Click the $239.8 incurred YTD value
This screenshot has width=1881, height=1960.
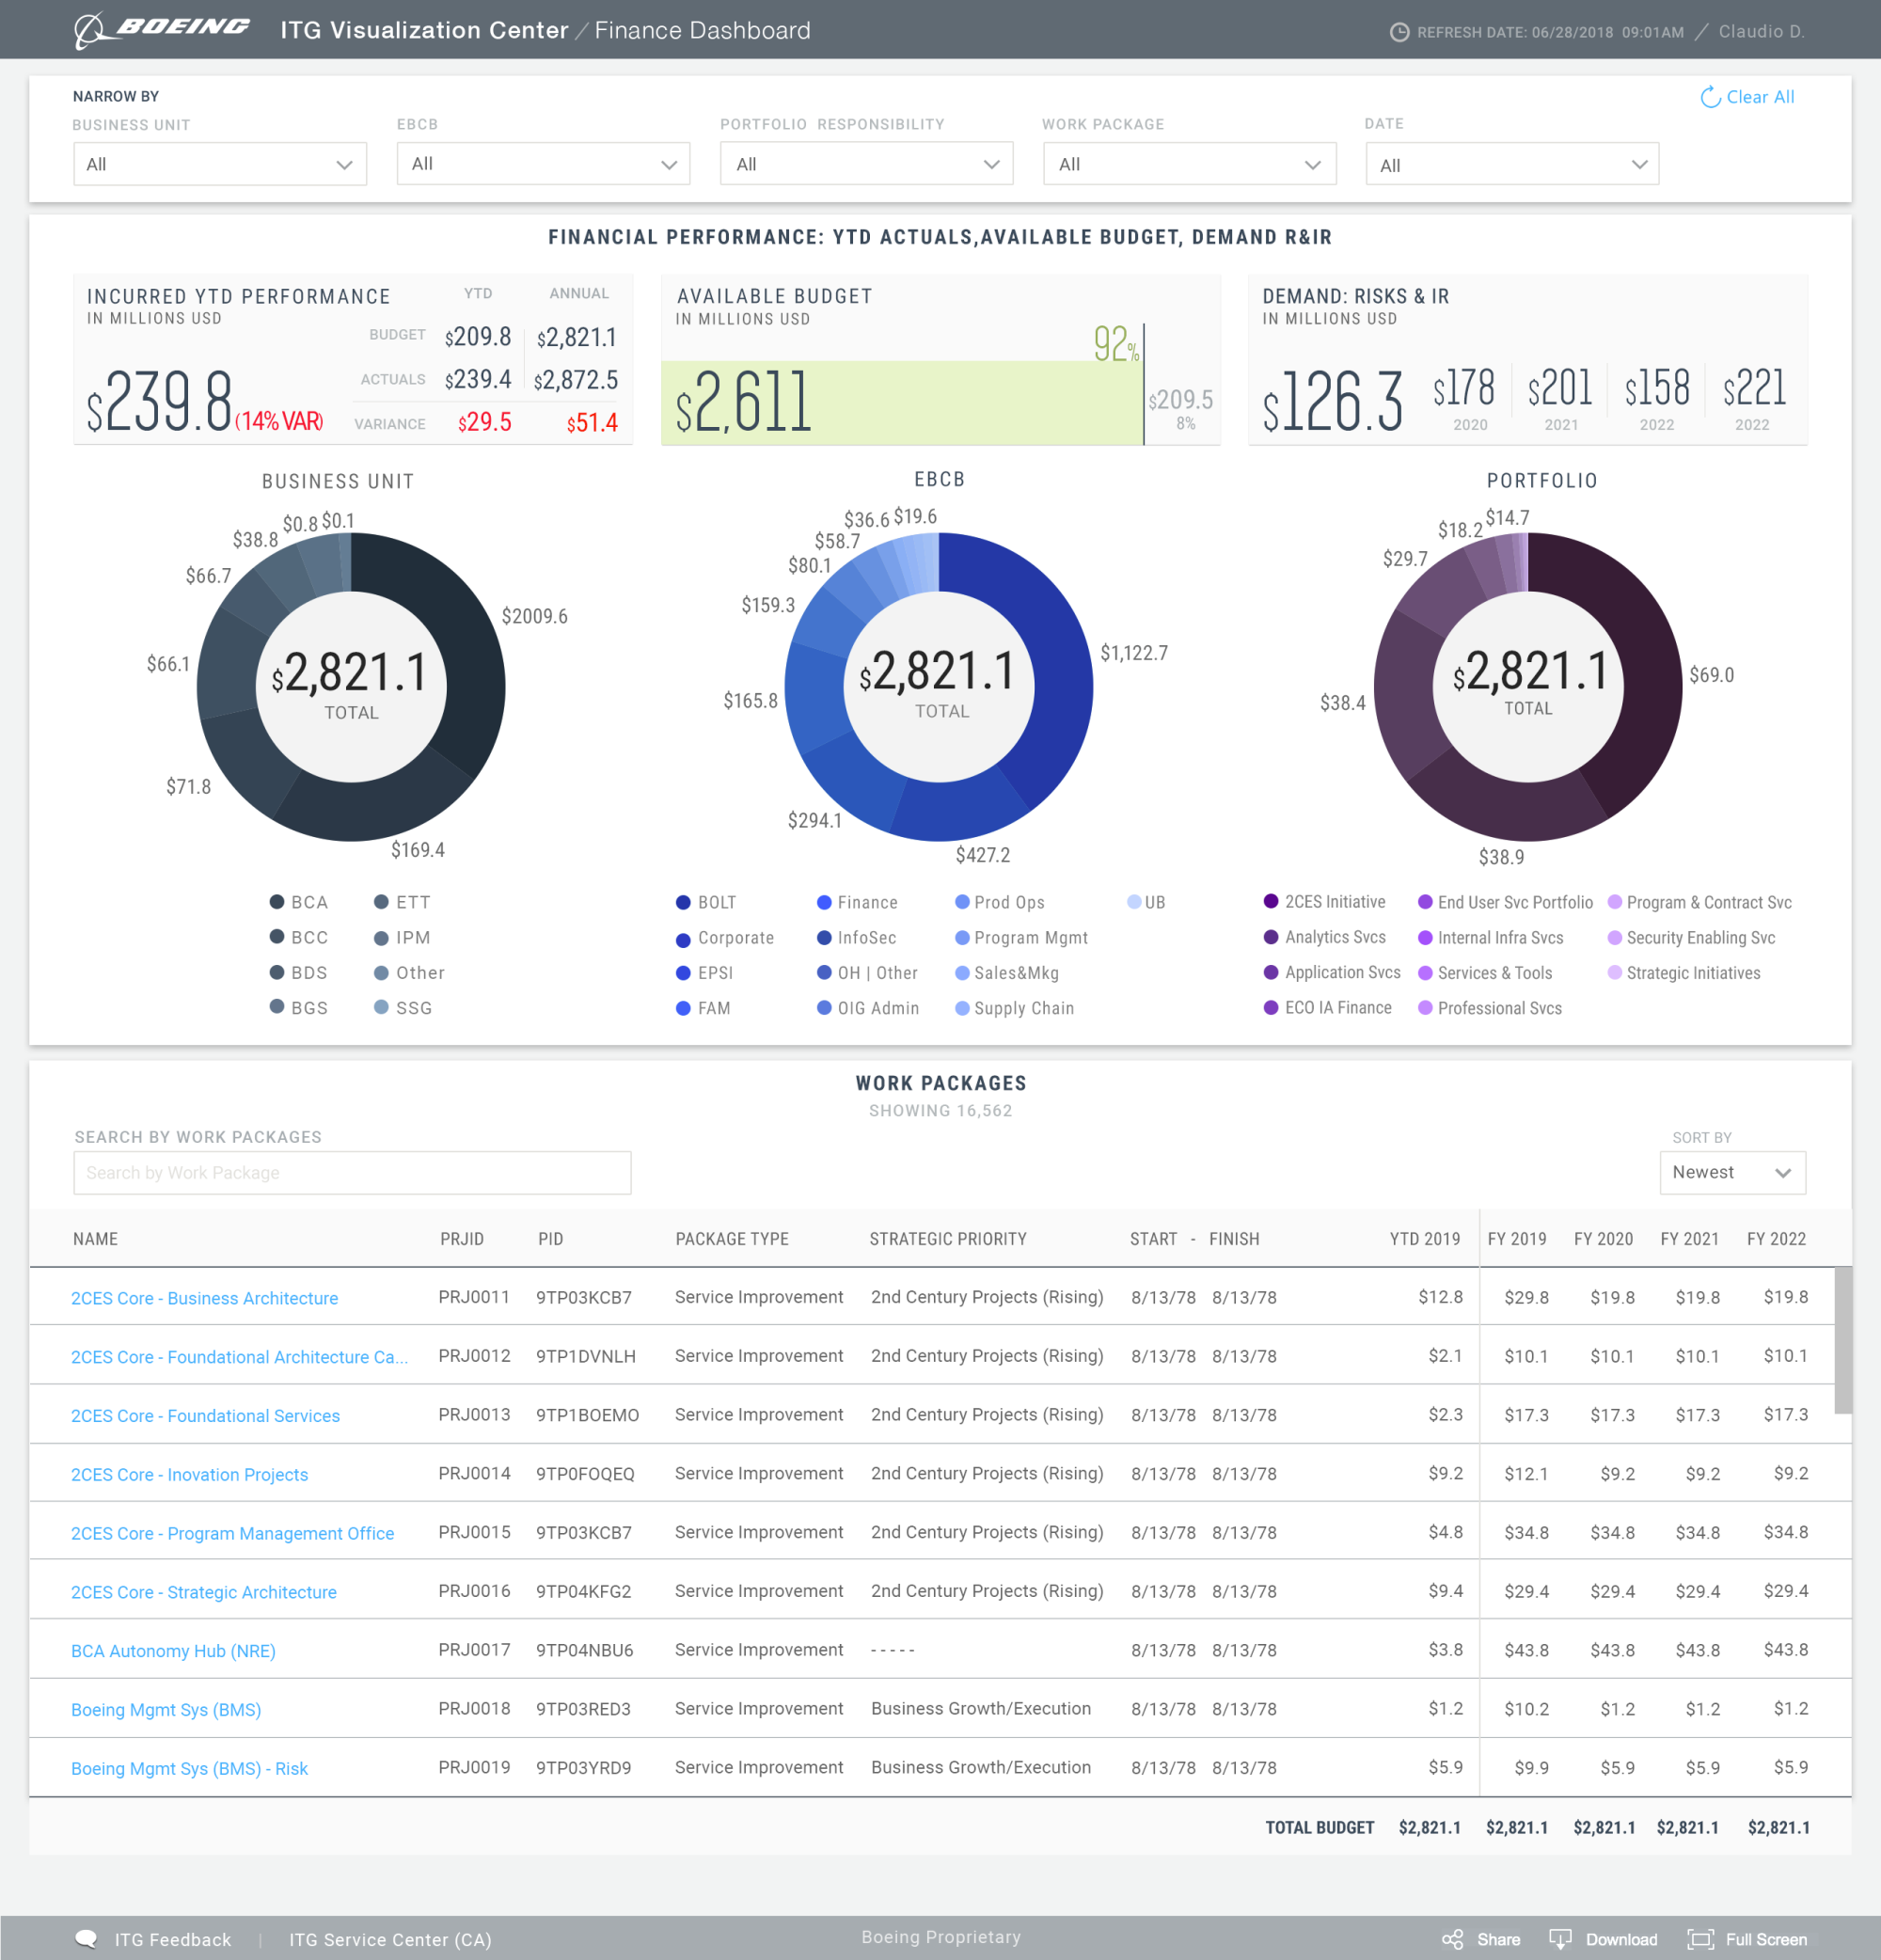[x=160, y=402]
